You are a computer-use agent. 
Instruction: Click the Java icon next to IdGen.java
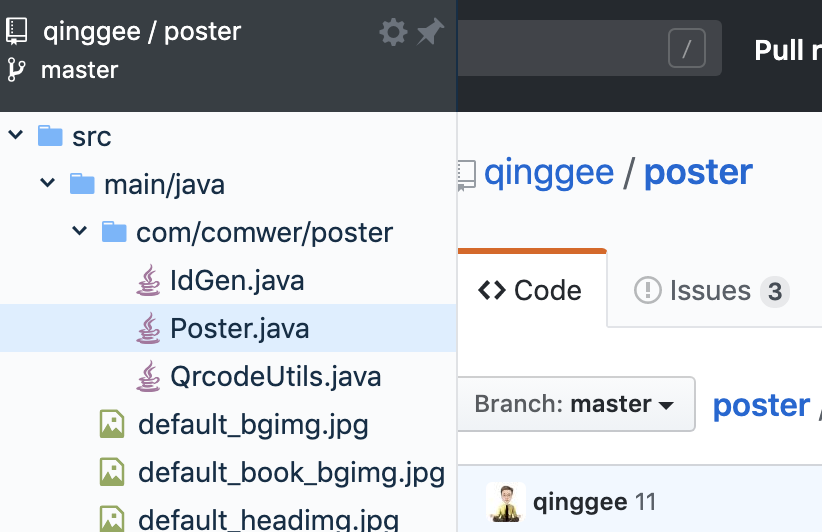click(148, 281)
